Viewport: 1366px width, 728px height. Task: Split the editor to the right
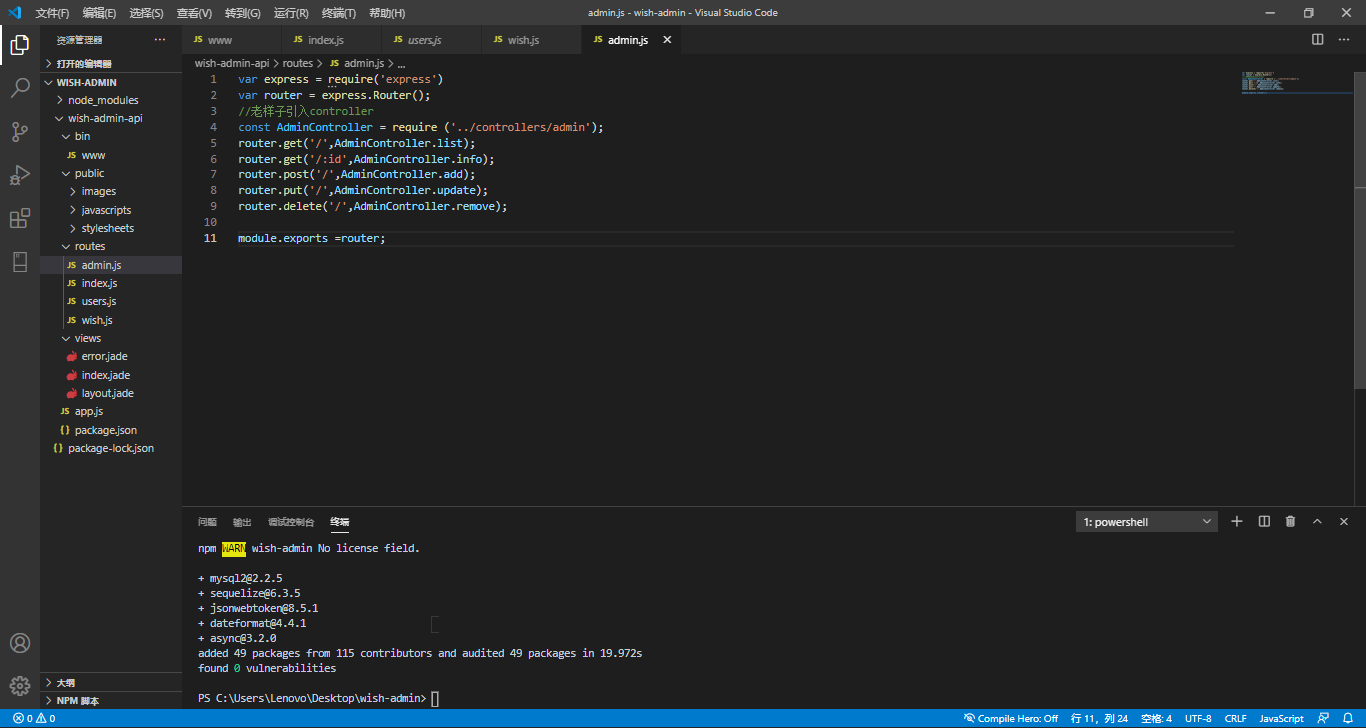1318,40
